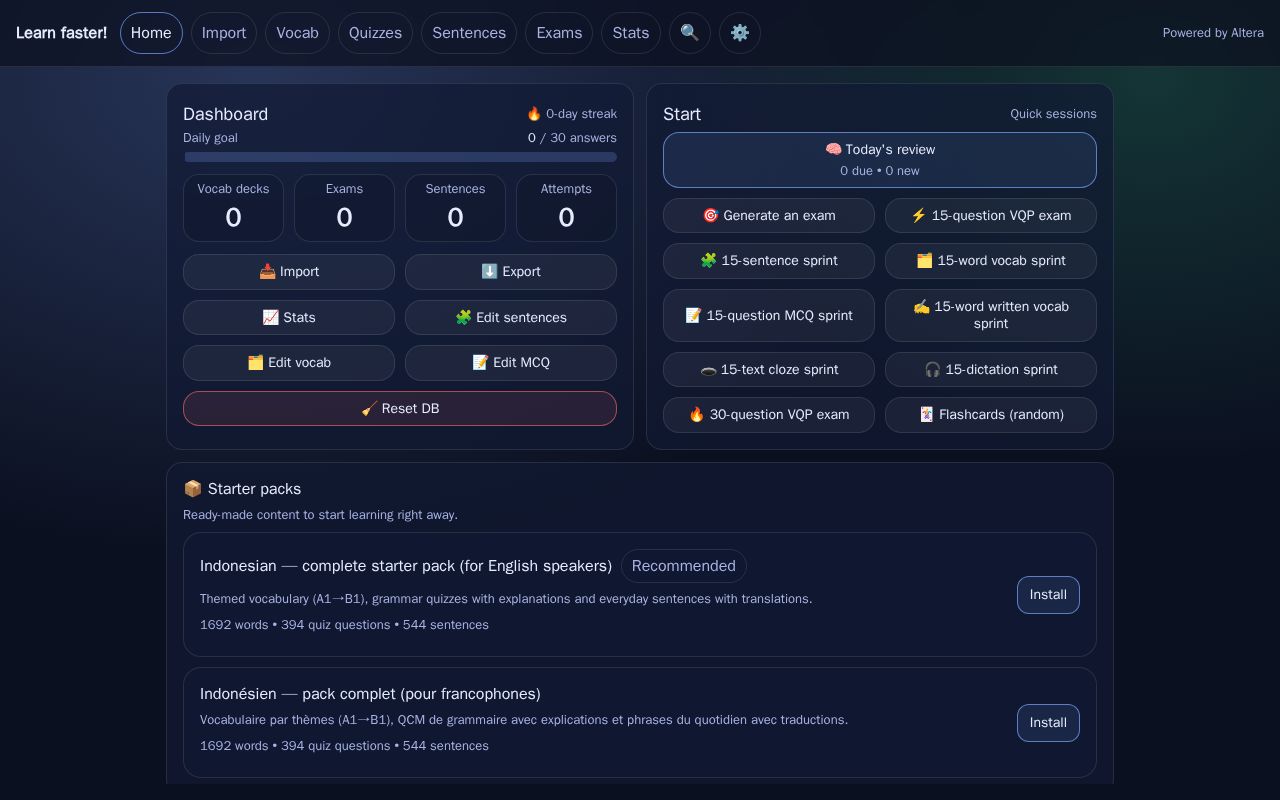Click the Learn faster! logo text
This screenshot has width=1280, height=800.
(x=61, y=33)
